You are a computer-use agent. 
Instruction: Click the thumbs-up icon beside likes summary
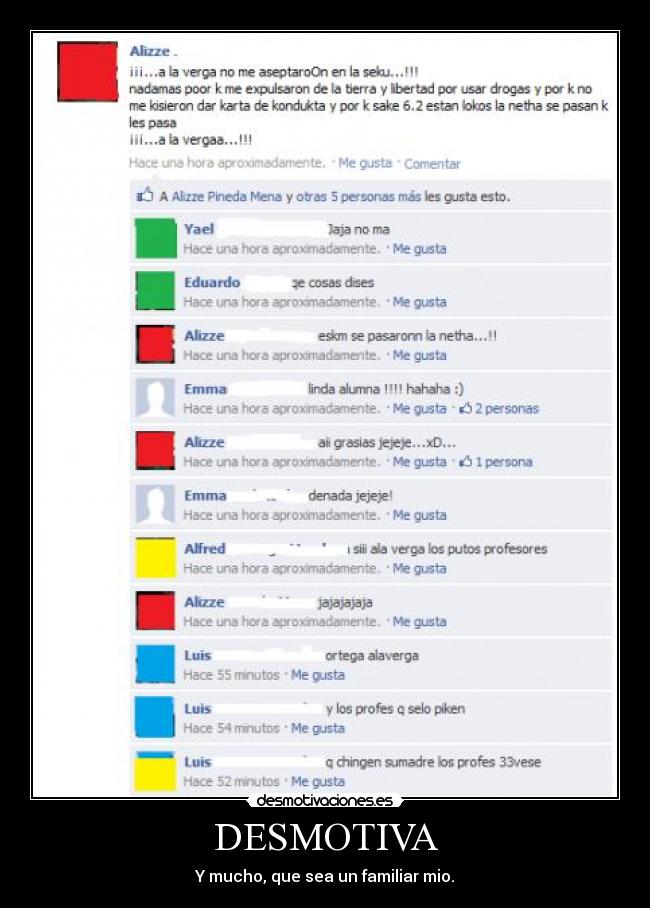click(145, 195)
